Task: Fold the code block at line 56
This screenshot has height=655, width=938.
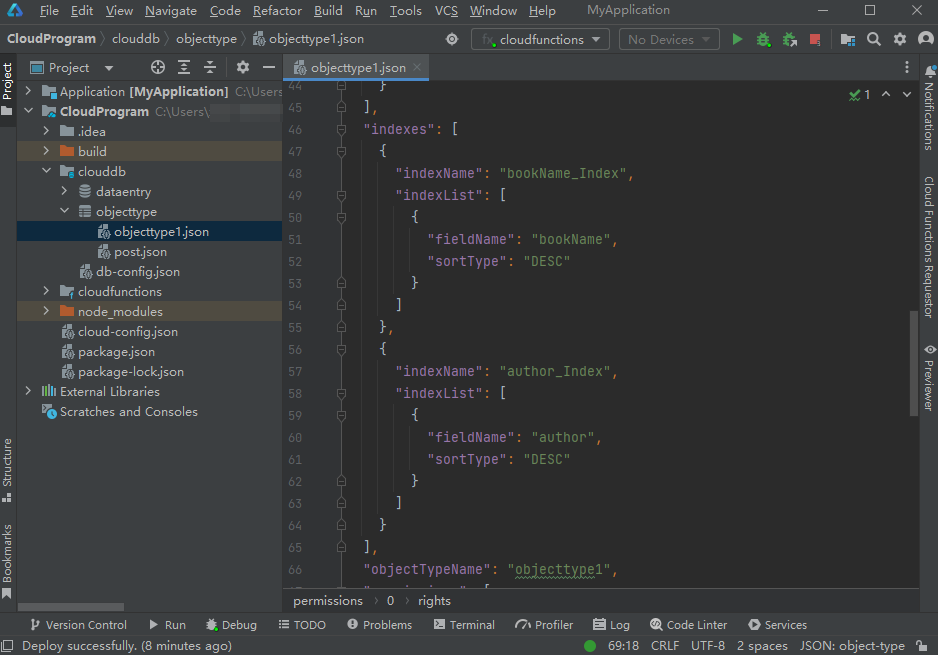Action: pos(342,349)
